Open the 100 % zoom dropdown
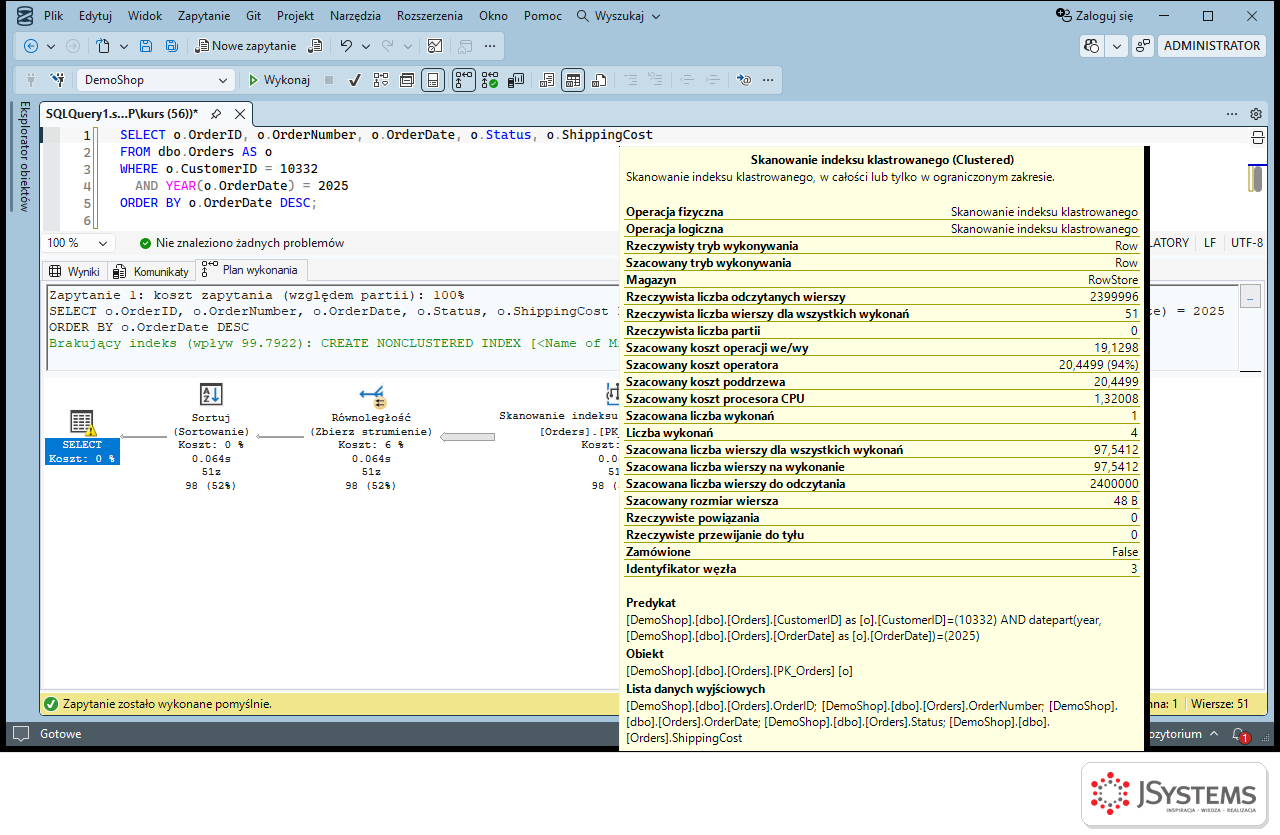The height and width of the screenshot is (835, 1280). tap(102, 243)
